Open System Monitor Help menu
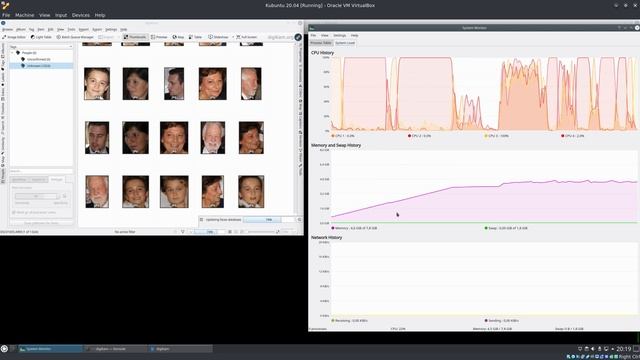Viewport: 640px width, 360px height. pos(354,36)
